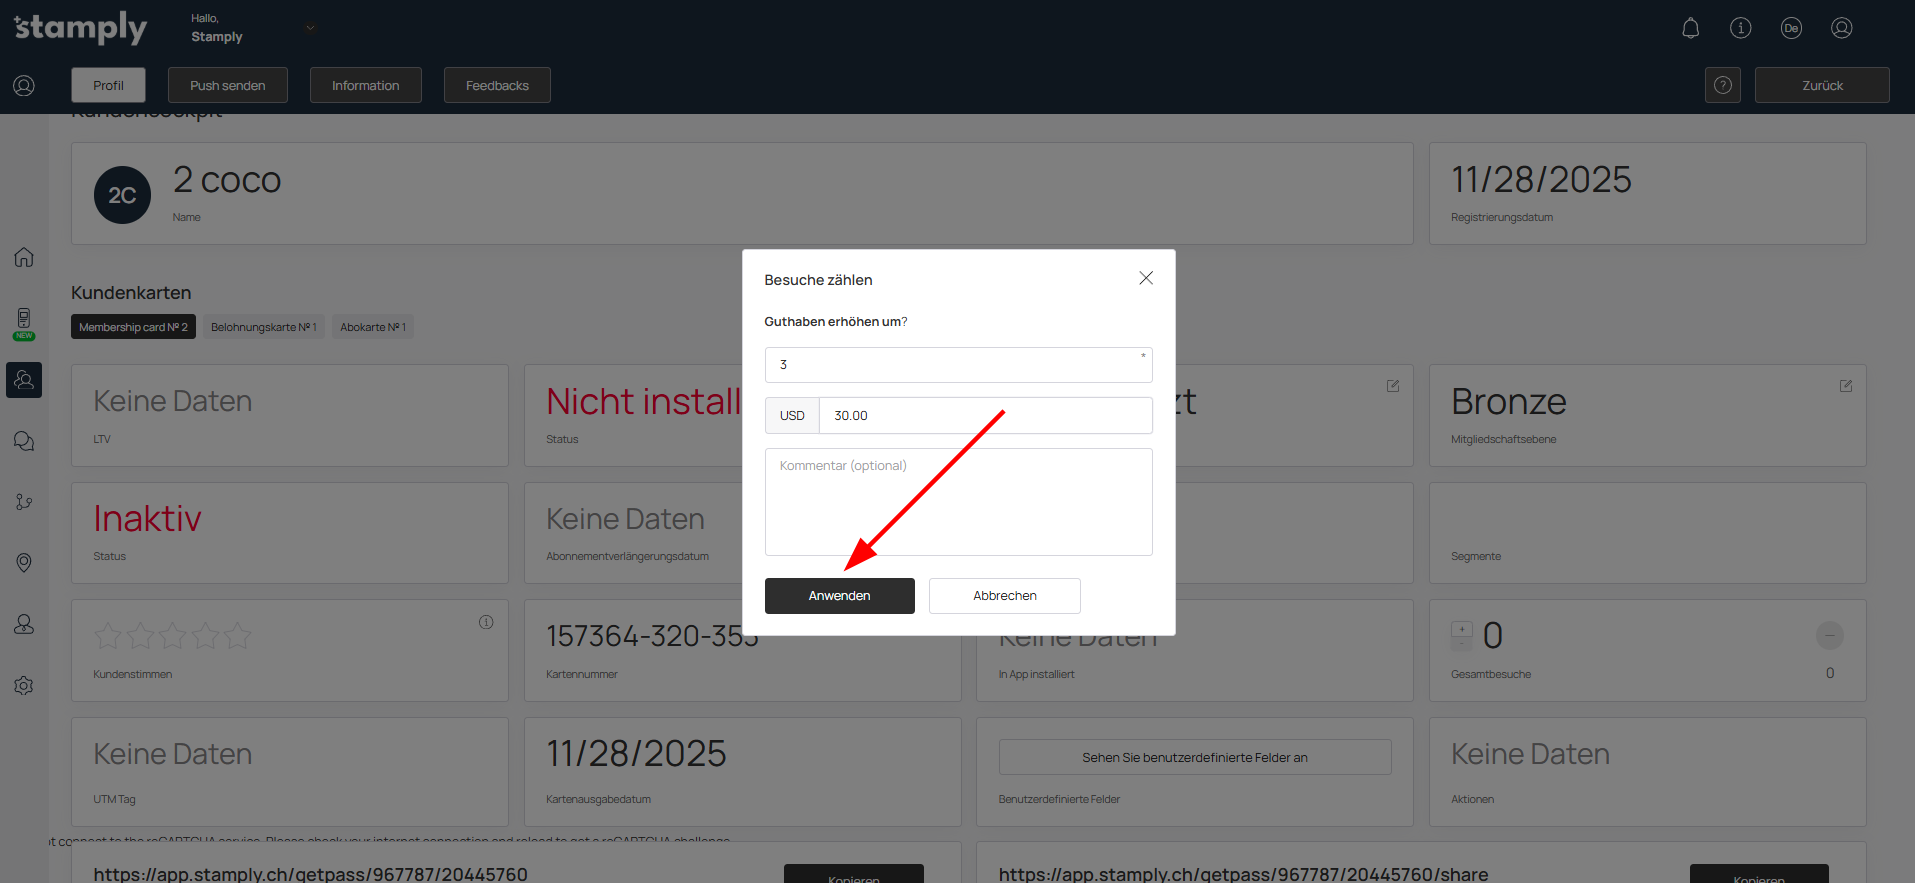Open the Feedbacks tab
Image resolution: width=1915 pixels, height=883 pixels.
(496, 85)
